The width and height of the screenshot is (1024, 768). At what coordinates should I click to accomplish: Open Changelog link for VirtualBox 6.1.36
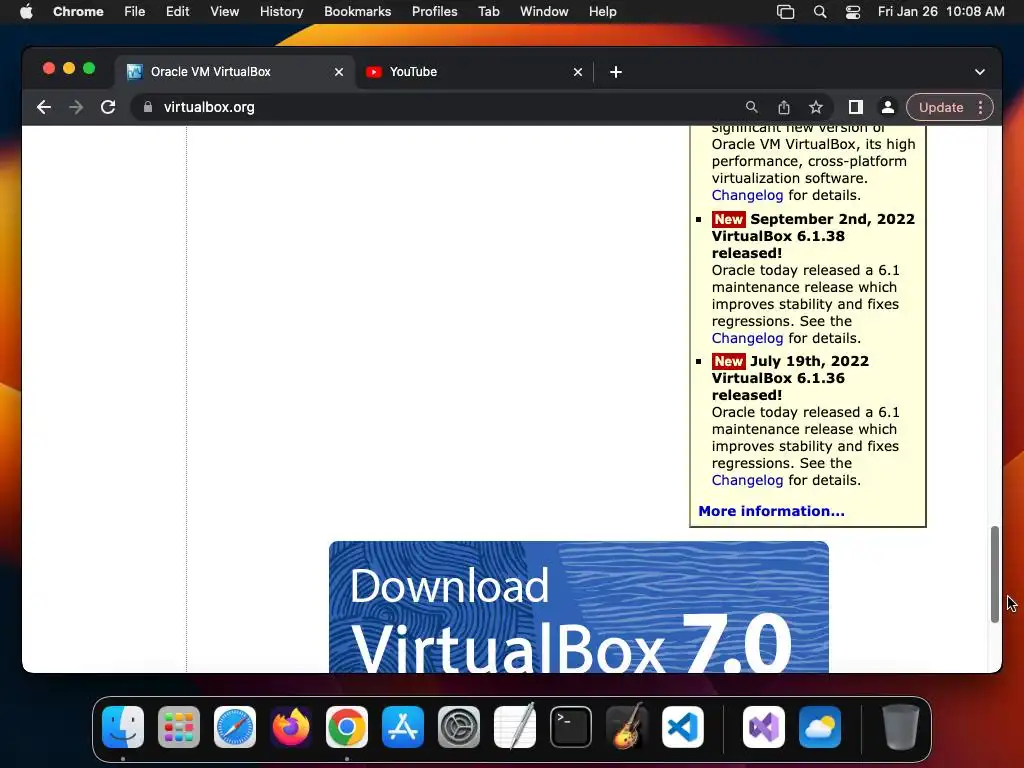pyautogui.click(x=747, y=480)
